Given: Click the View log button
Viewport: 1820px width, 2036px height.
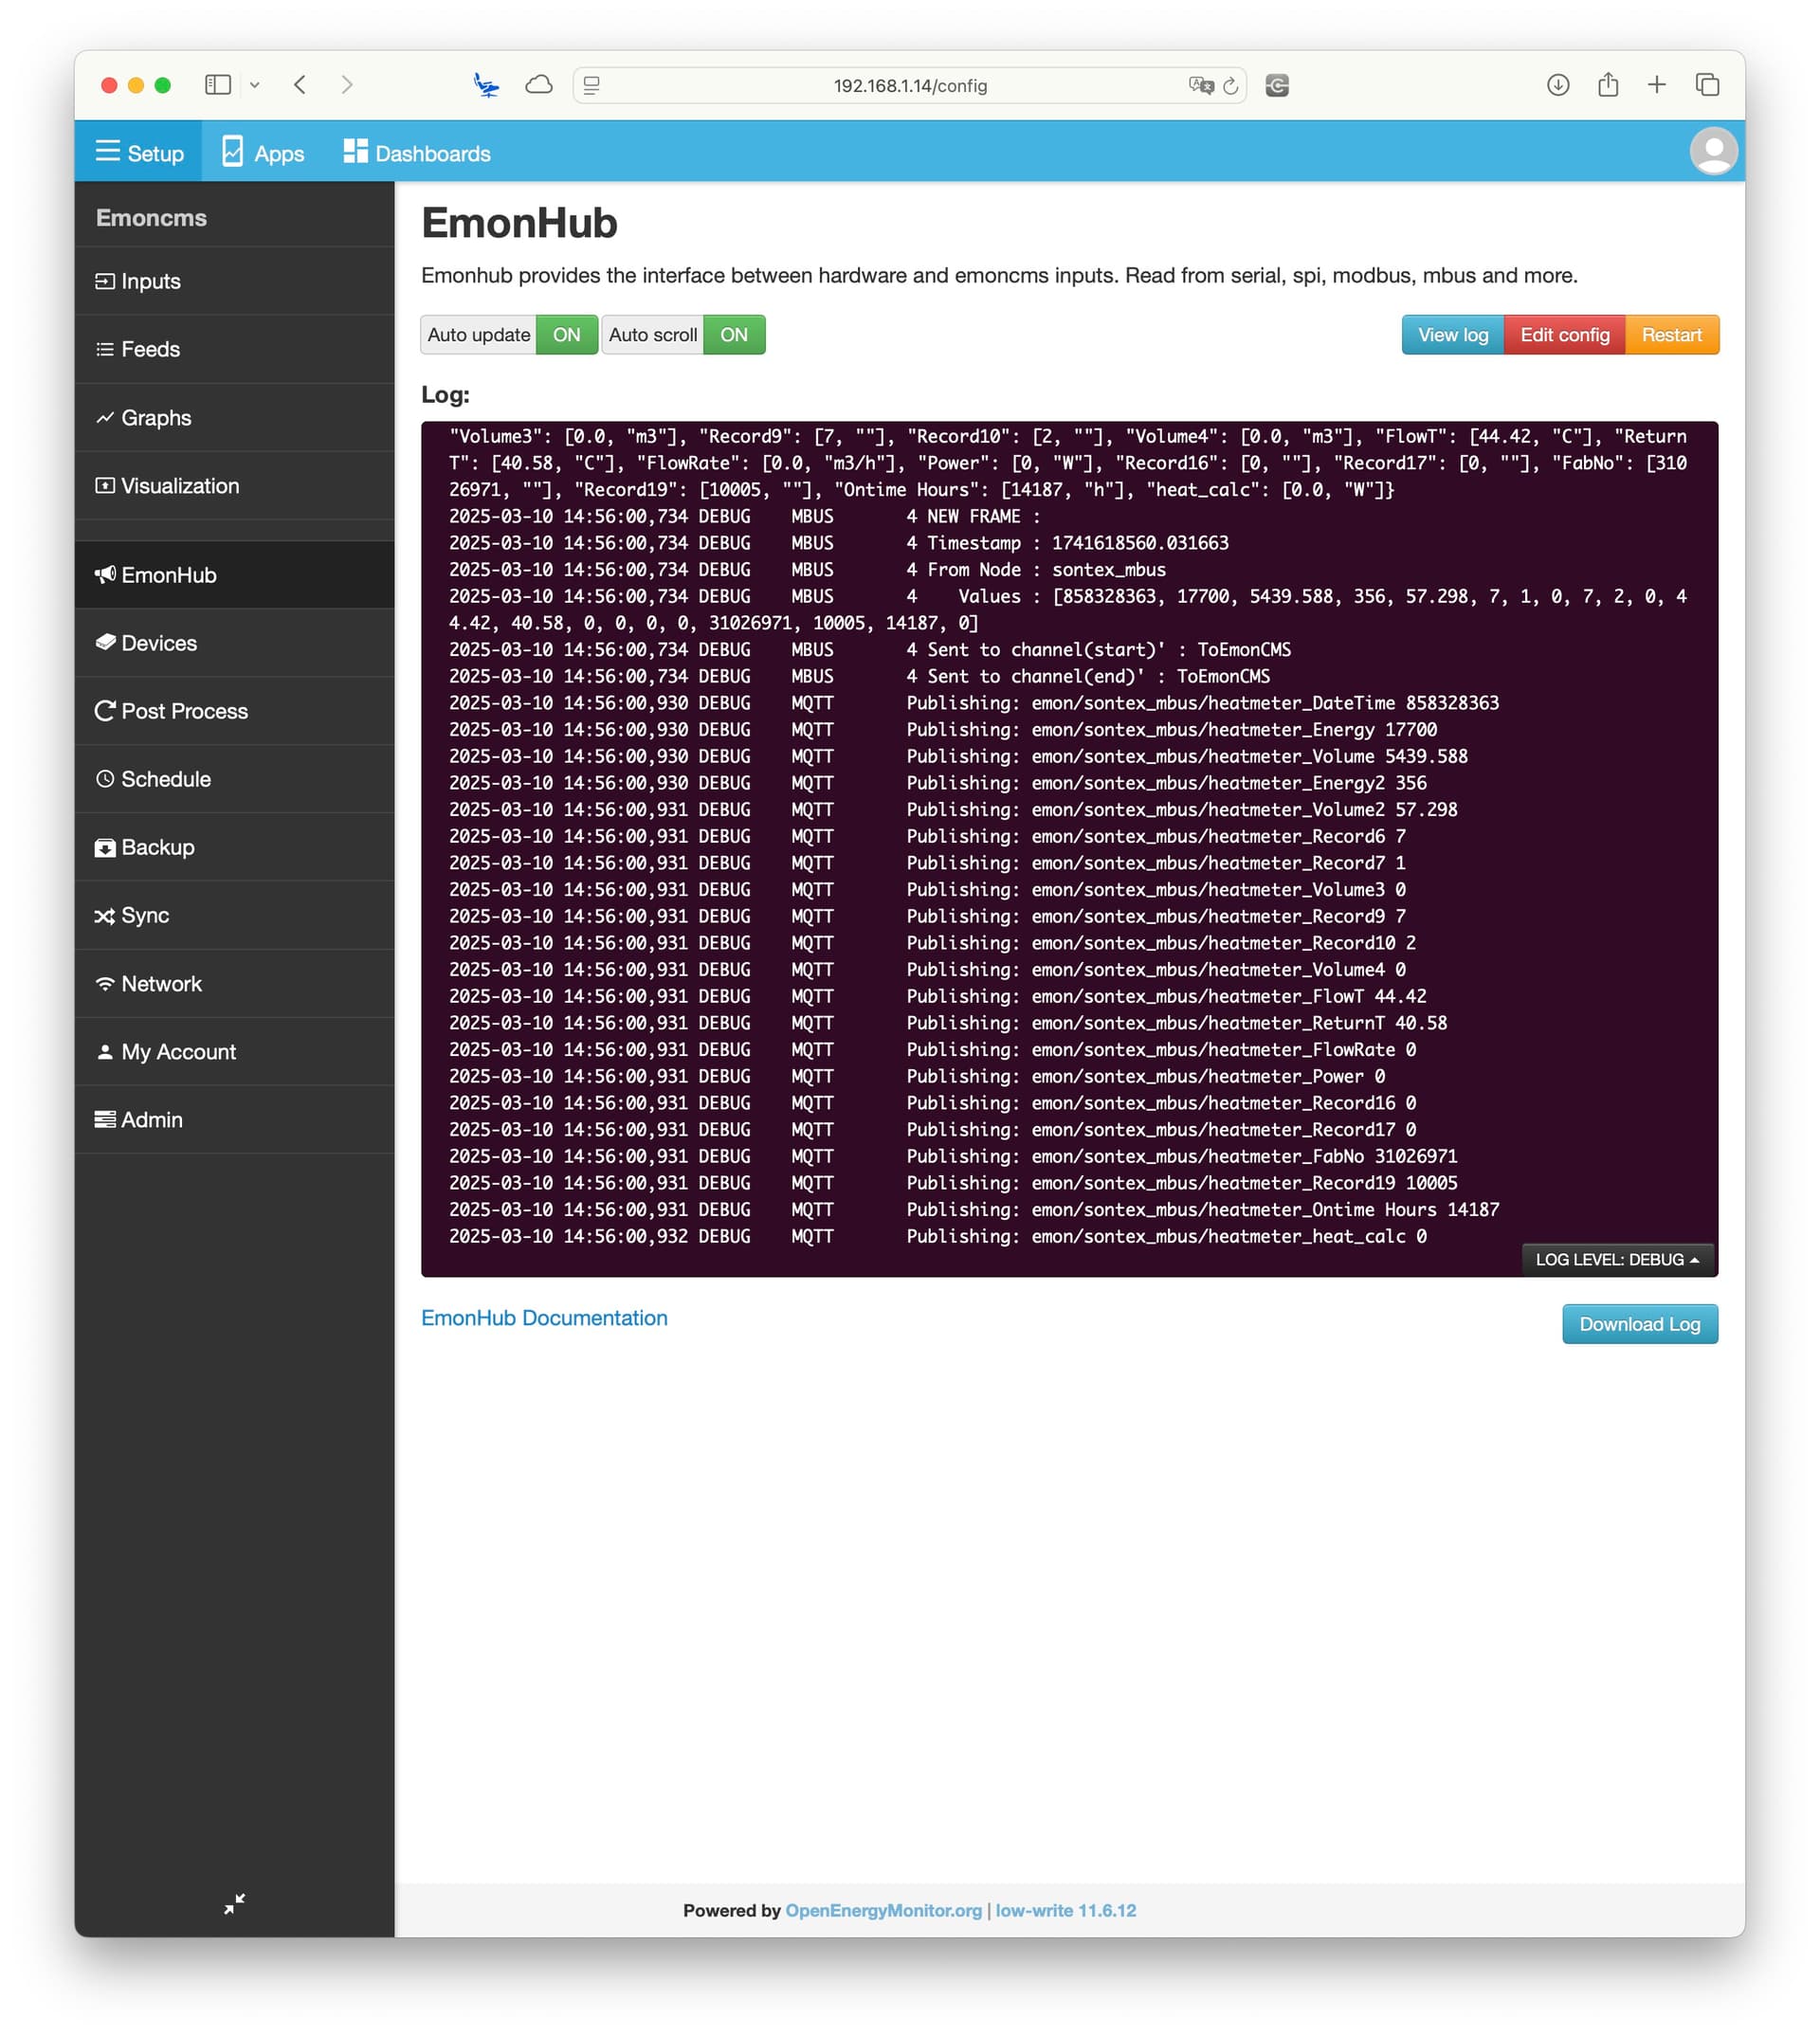Looking at the screenshot, I should (x=1453, y=334).
